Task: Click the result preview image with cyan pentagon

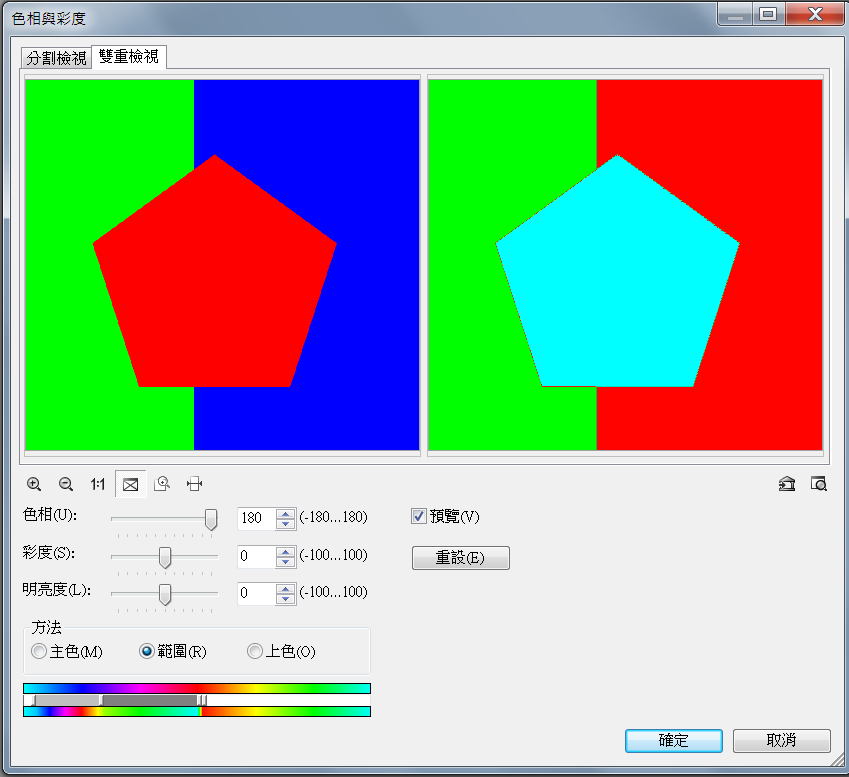Action: (x=625, y=265)
